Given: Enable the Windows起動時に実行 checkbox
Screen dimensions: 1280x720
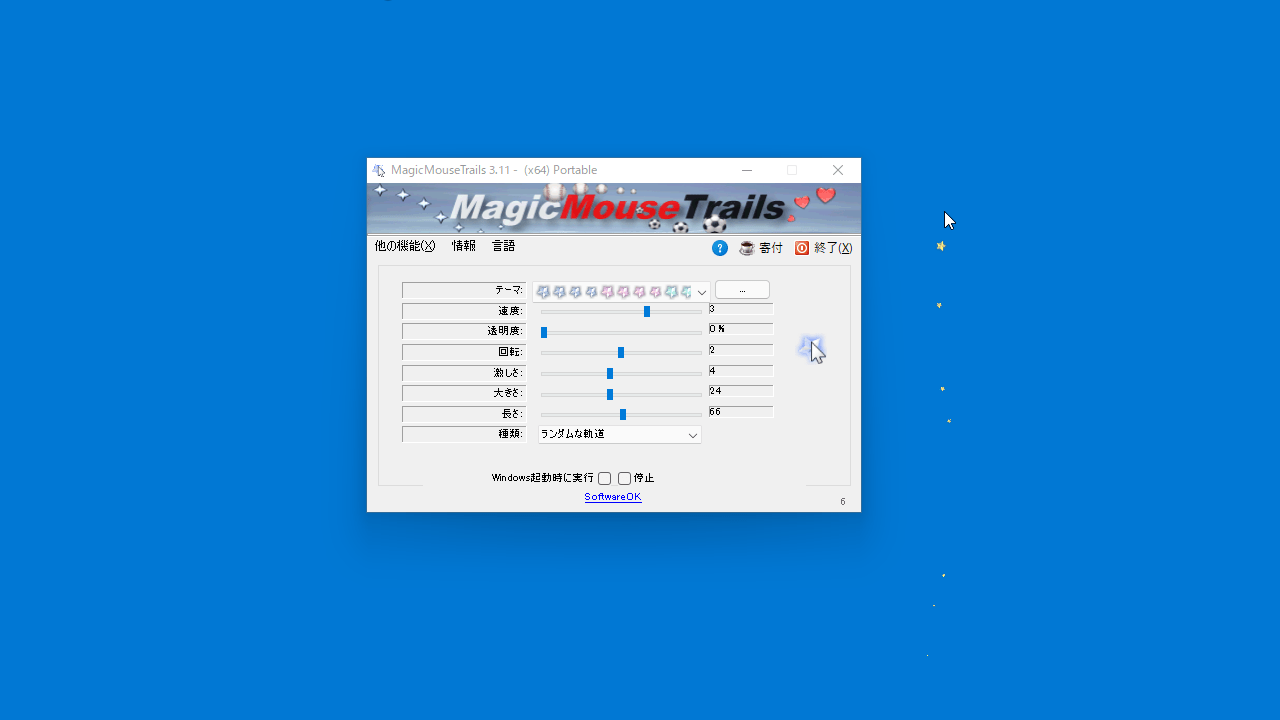Looking at the screenshot, I should pos(604,479).
